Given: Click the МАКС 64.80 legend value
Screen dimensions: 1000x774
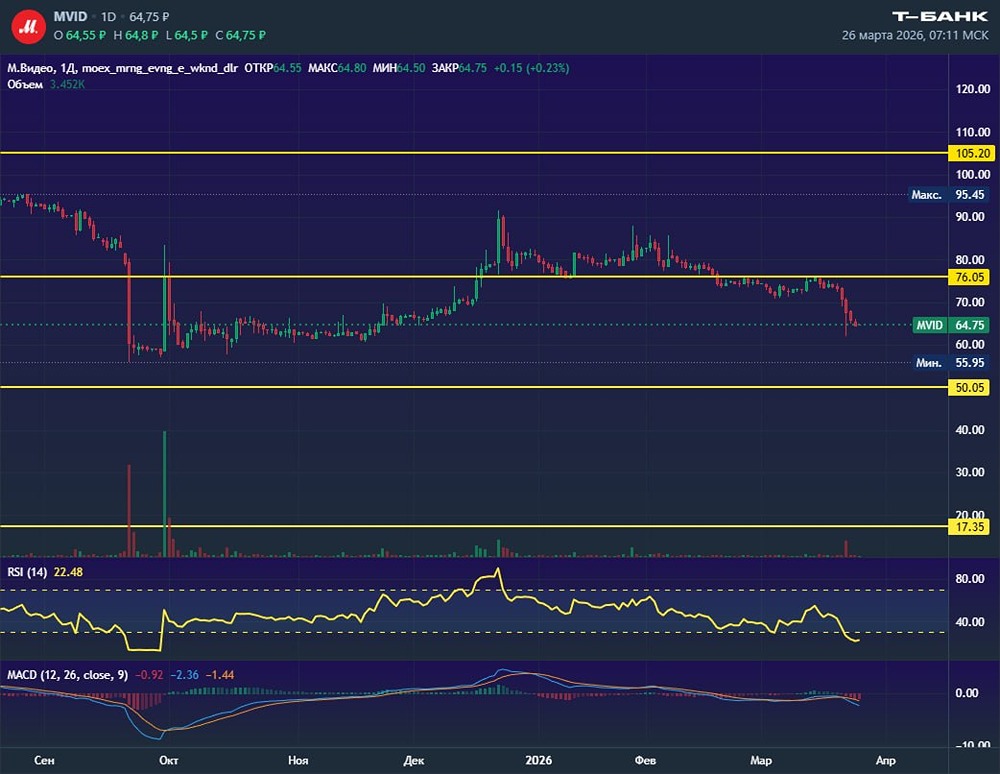Looking at the screenshot, I should [x=337, y=68].
